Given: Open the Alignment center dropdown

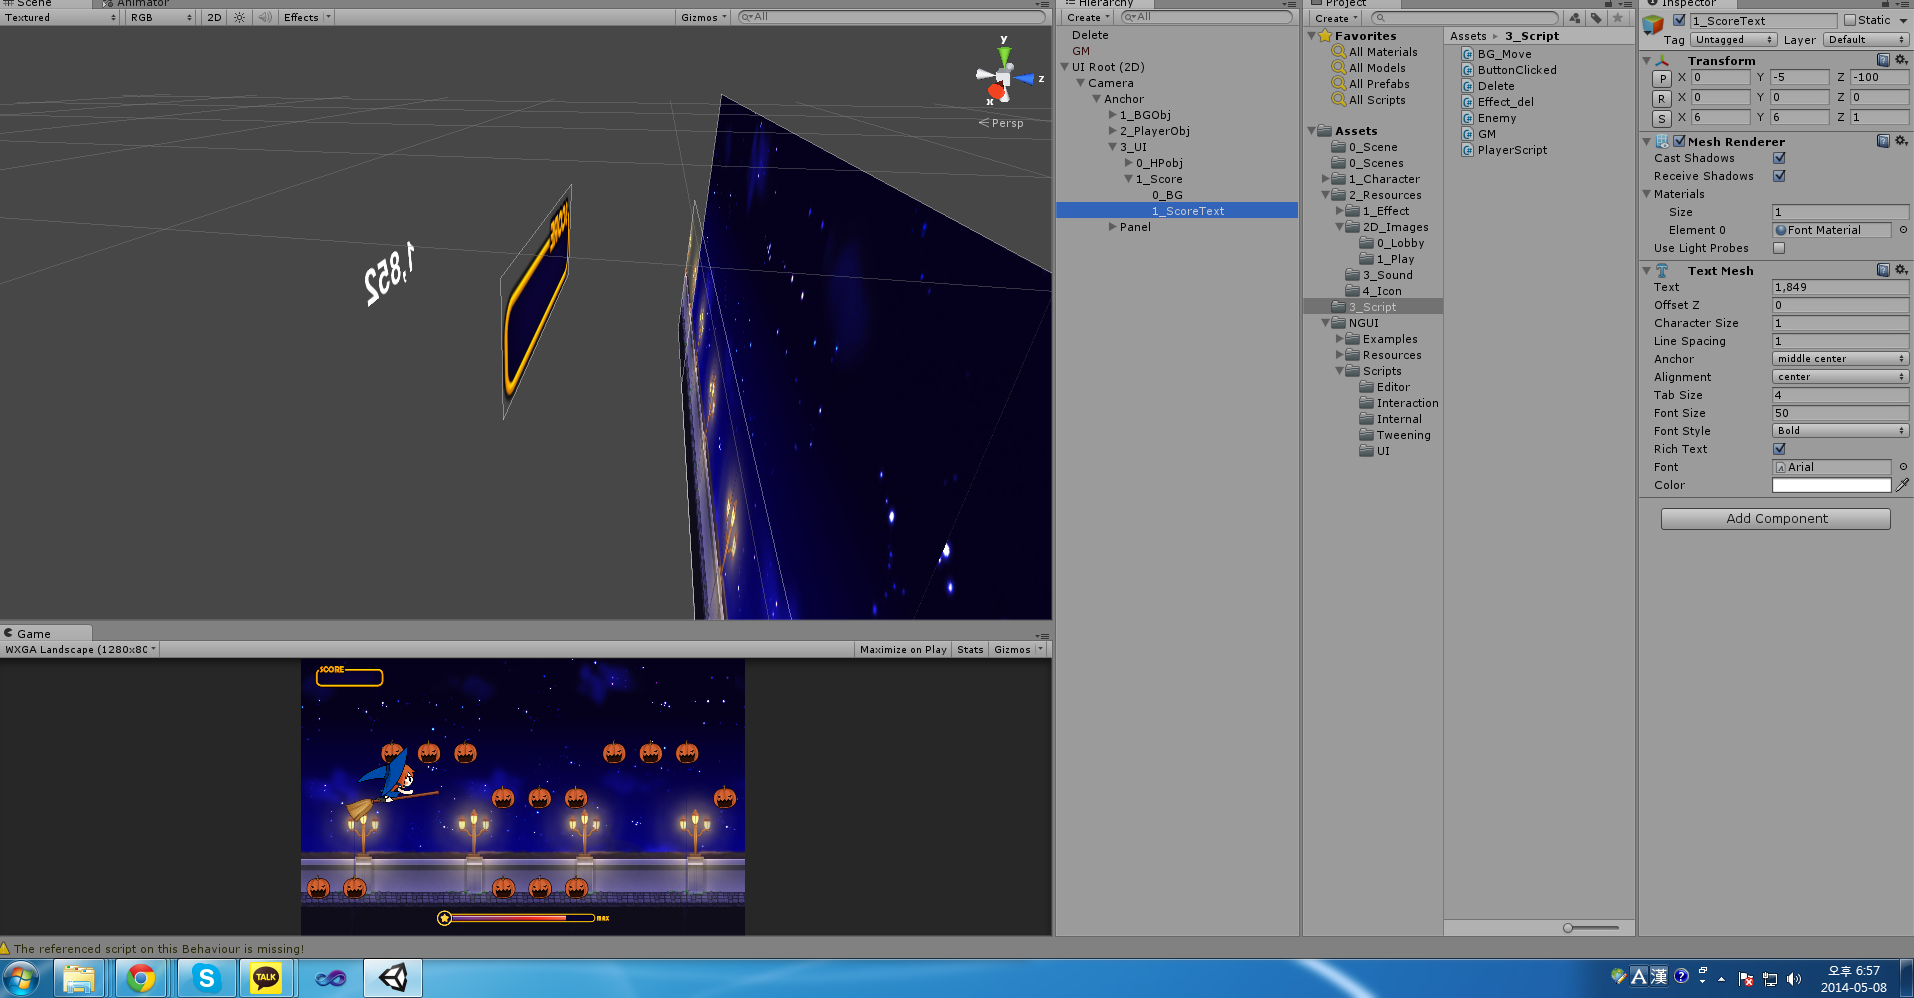Looking at the screenshot, I should [1840, 377].
